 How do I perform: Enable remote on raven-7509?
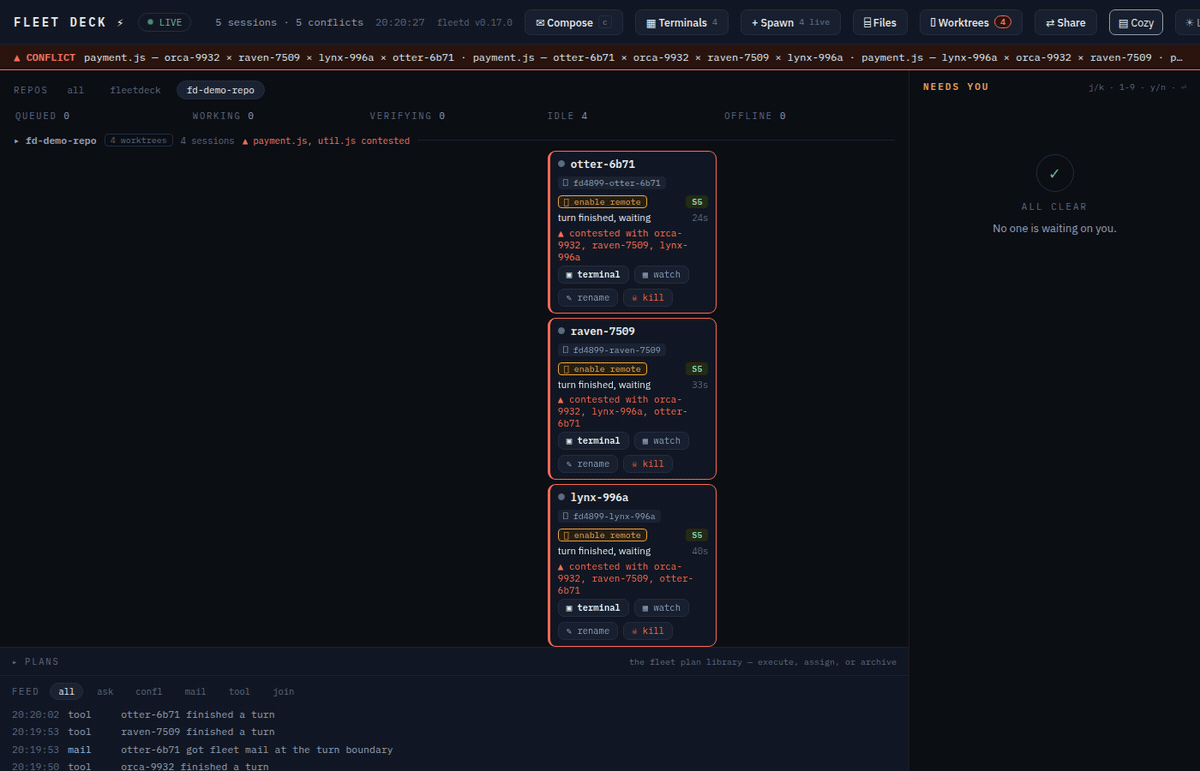pyautogui.click(x=602, y=369)
